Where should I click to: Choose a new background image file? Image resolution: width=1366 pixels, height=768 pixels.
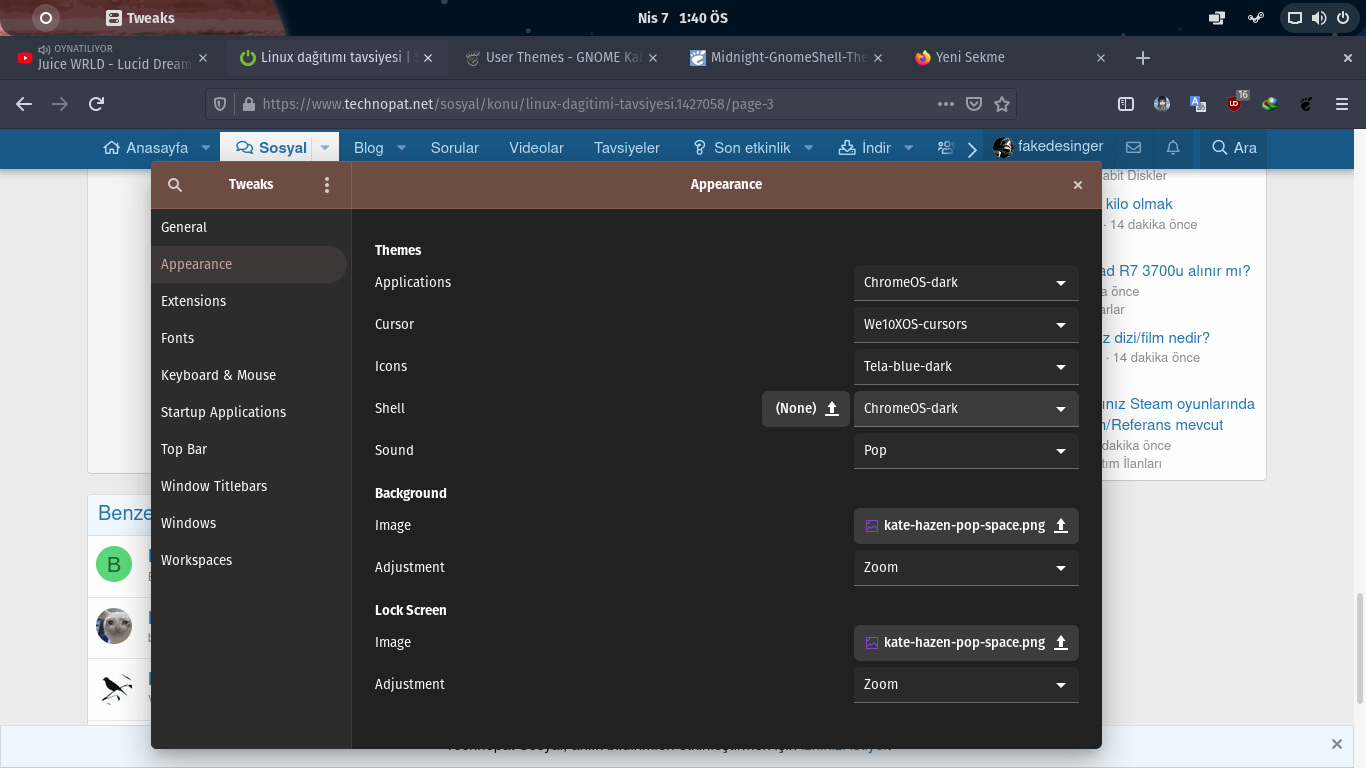(x=966, y=525)
